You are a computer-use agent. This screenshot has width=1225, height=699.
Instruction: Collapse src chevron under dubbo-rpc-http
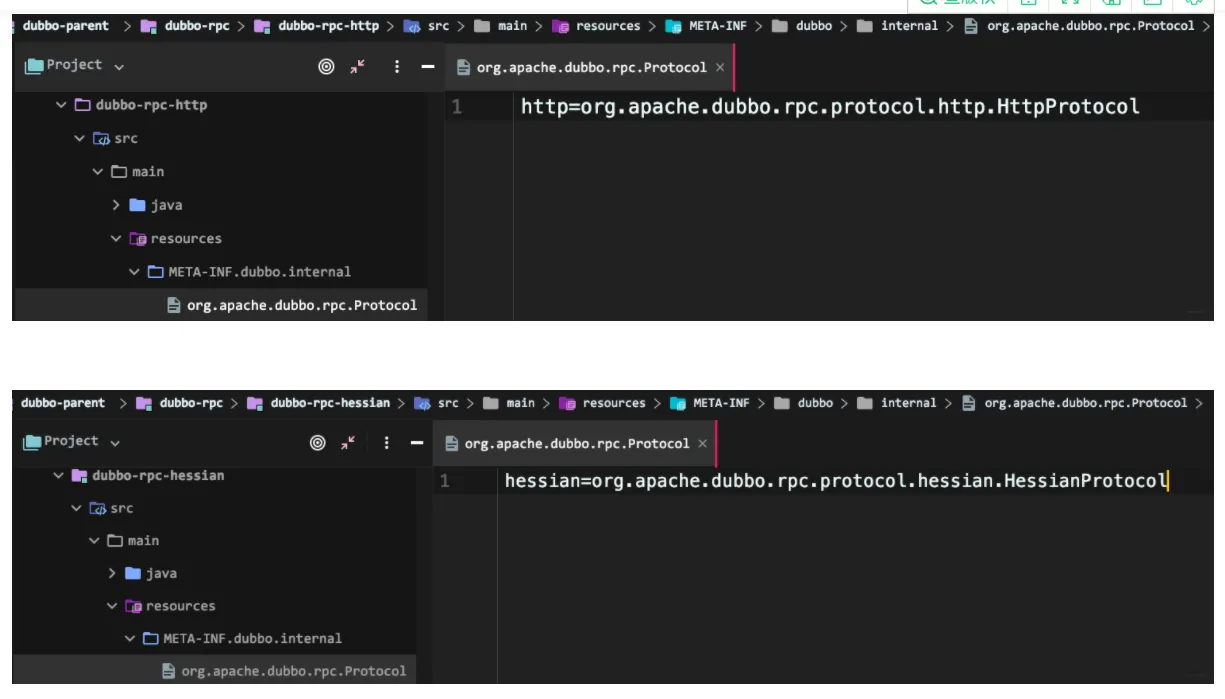(x=80, y=138)
